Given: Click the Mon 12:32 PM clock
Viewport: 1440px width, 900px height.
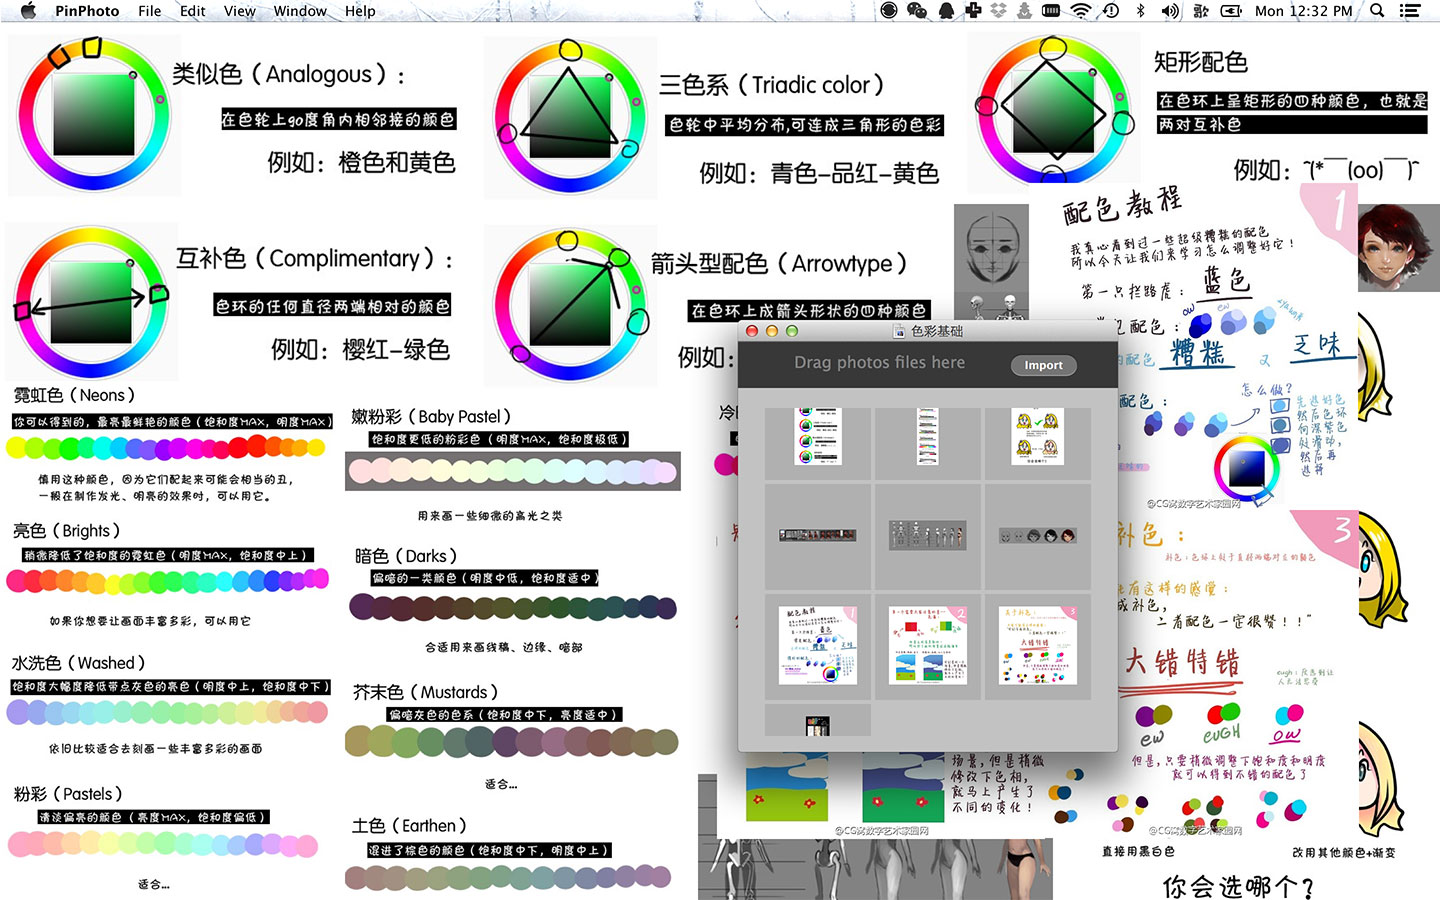Looking at the screenshot, I should [1304, 11].
